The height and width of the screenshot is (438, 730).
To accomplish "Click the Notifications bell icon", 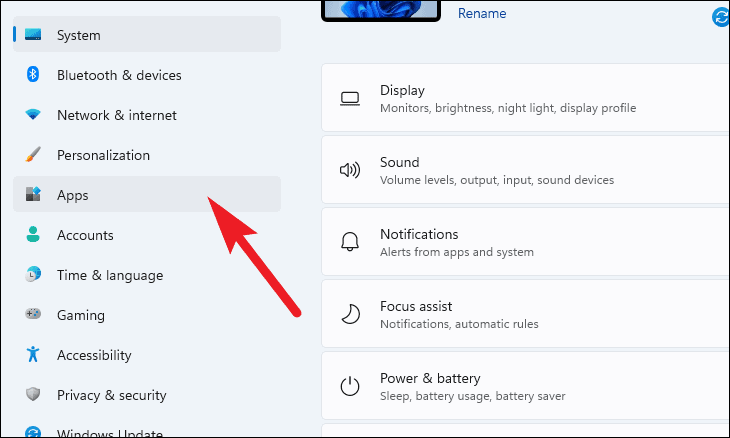I will [350, 242].
